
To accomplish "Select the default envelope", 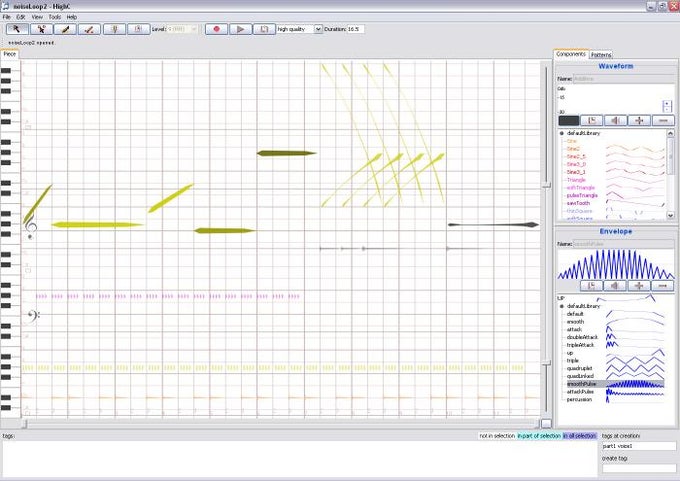I will click(575, 314).
